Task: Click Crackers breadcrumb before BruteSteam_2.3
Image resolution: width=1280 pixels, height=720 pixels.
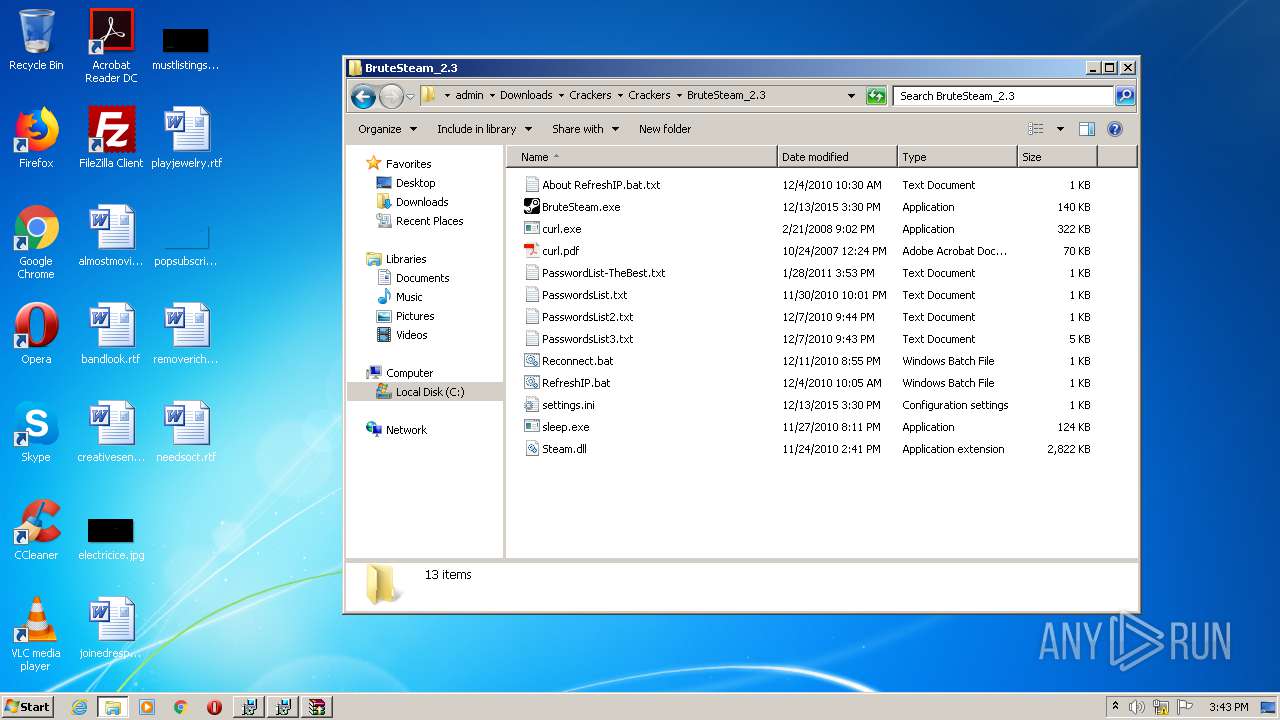Action: pos(649,96)
